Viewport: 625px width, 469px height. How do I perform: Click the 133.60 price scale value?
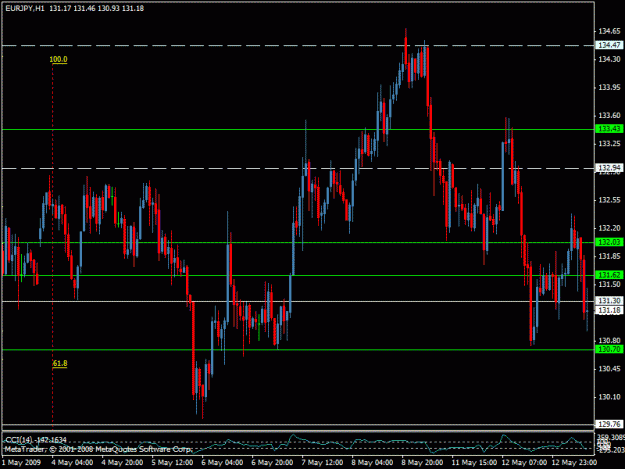click(609, 116)
